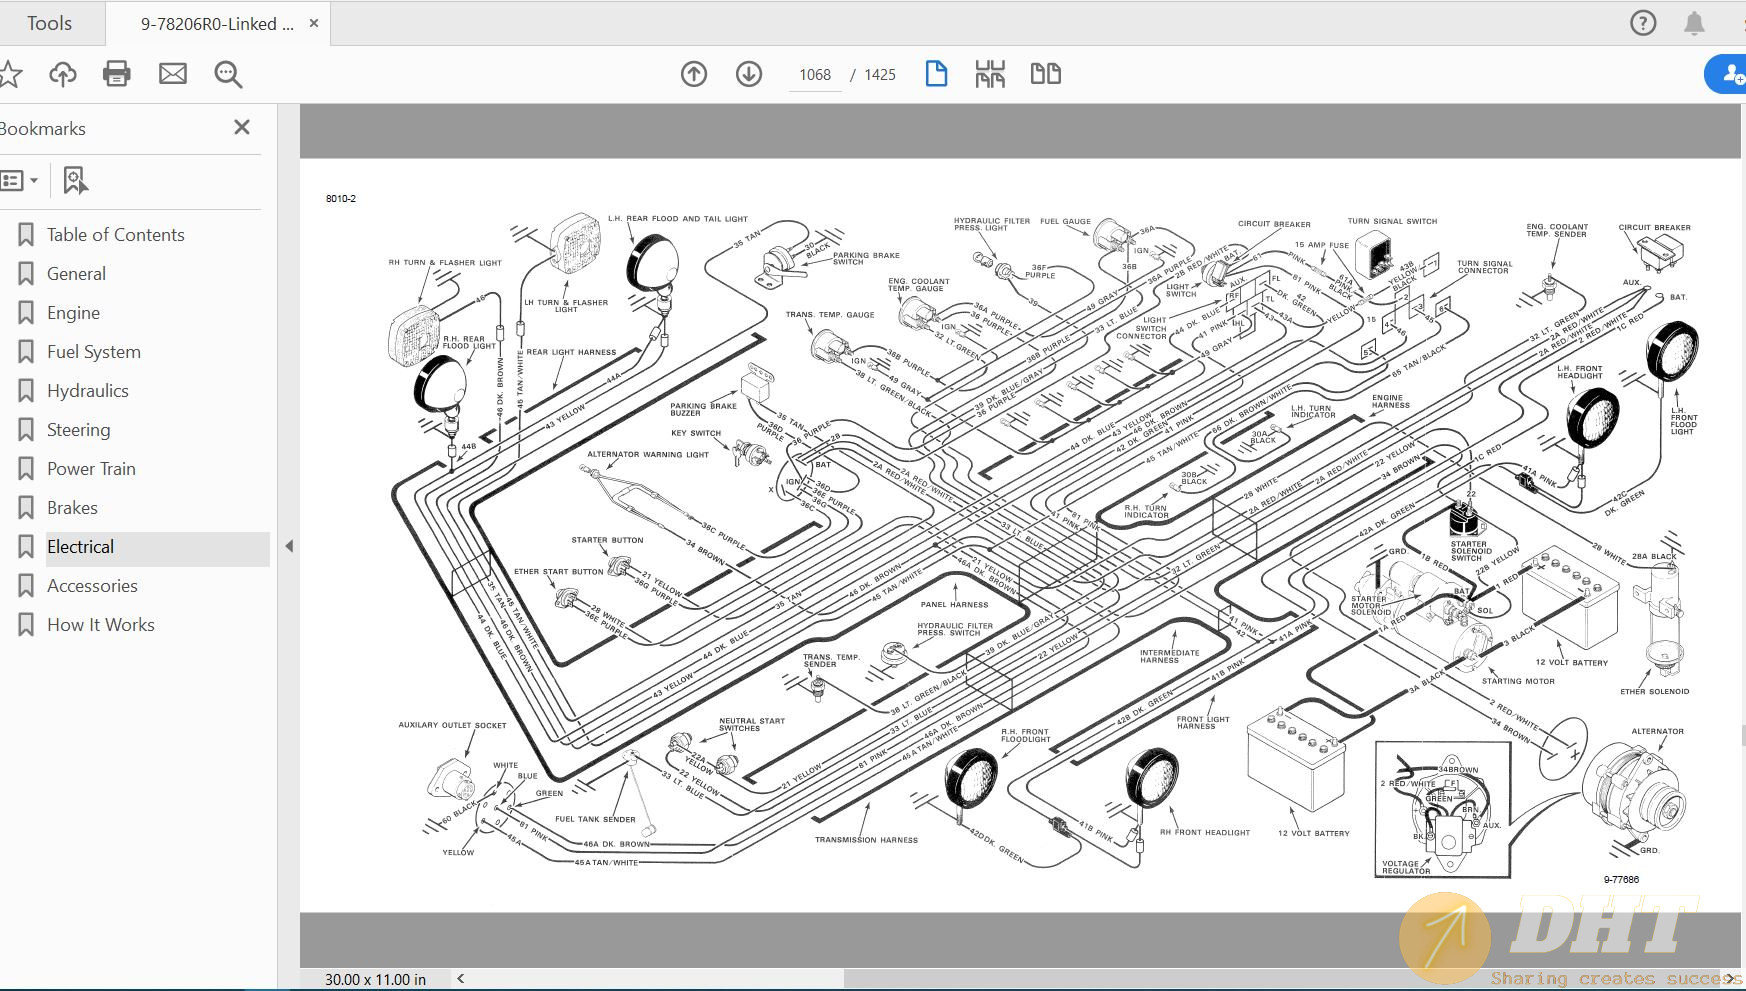Screen dimensions: 1746x991
Task: Select the 9-78206R0-Linked document tab
Action: (x=217, y=24)
